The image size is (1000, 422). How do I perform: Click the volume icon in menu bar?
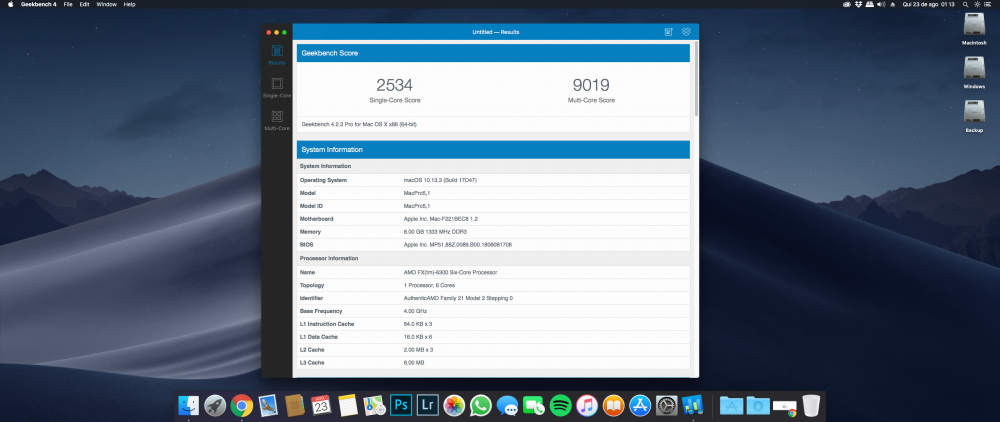[881, 4]
